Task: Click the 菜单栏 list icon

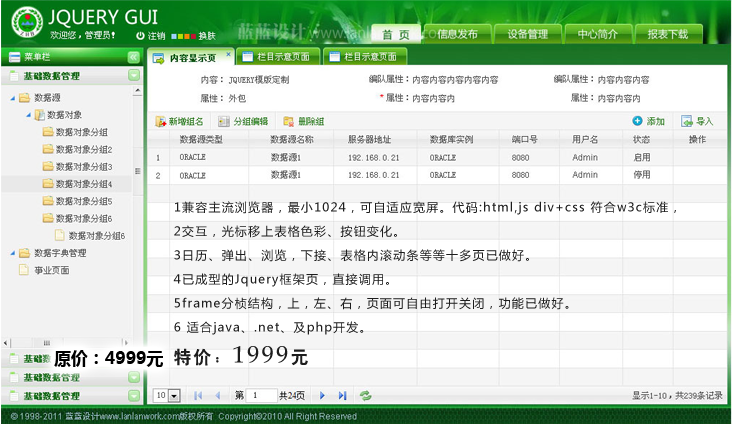Action: click(x=15, y=57)
